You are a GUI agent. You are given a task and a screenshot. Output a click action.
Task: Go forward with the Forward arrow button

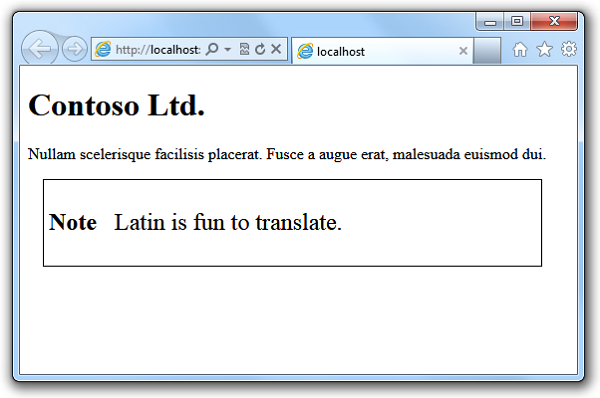coord(75,49)
